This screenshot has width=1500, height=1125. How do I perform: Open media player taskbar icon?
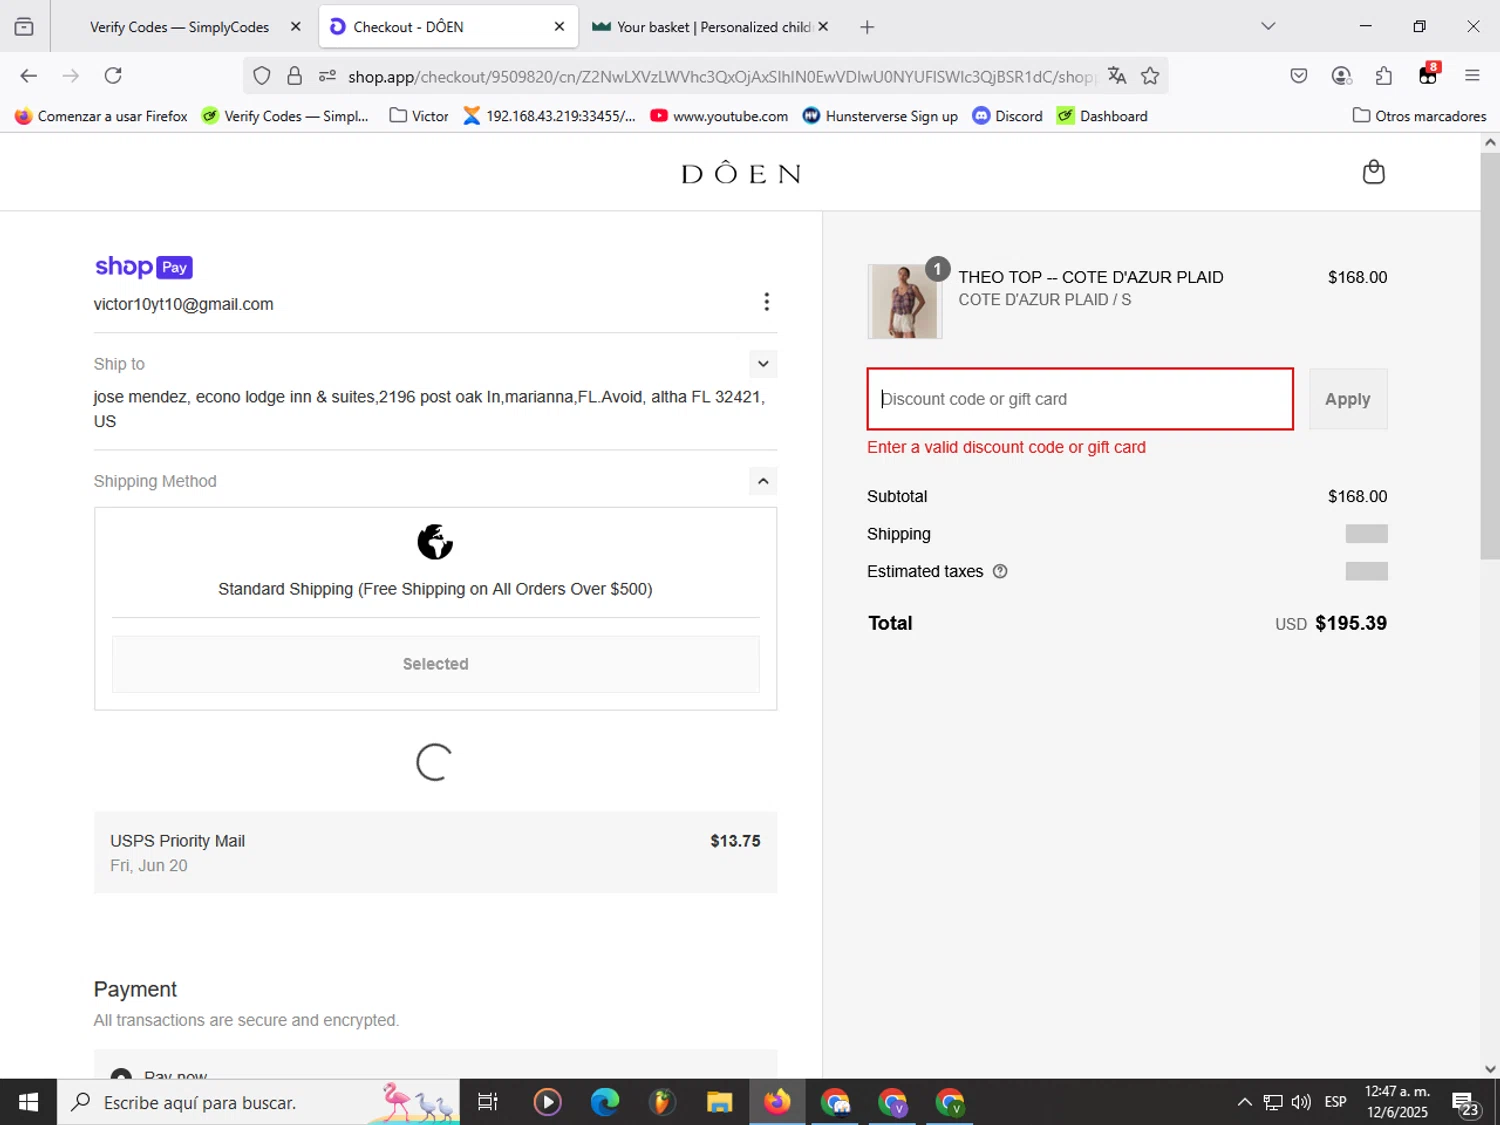pos(547,1102)
